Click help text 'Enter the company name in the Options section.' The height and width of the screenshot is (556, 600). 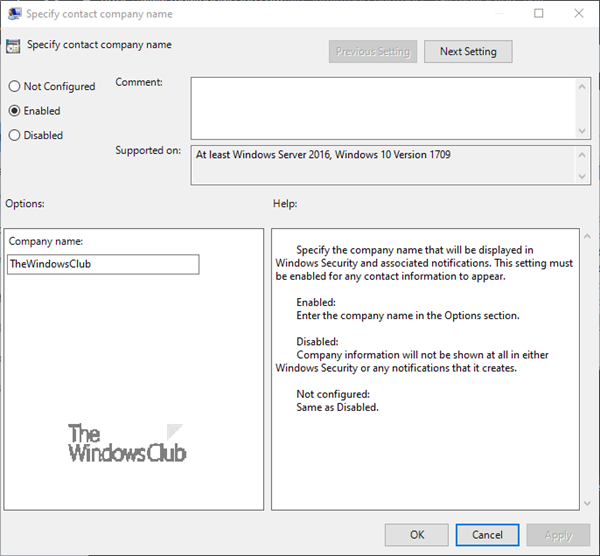[408, 316]
